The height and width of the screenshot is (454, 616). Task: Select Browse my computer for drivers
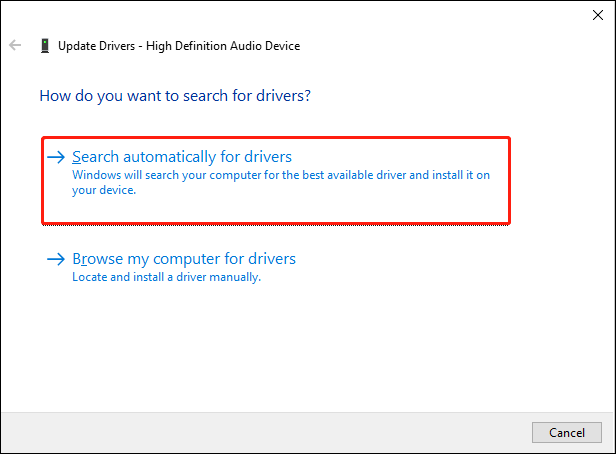click(184, 259)
